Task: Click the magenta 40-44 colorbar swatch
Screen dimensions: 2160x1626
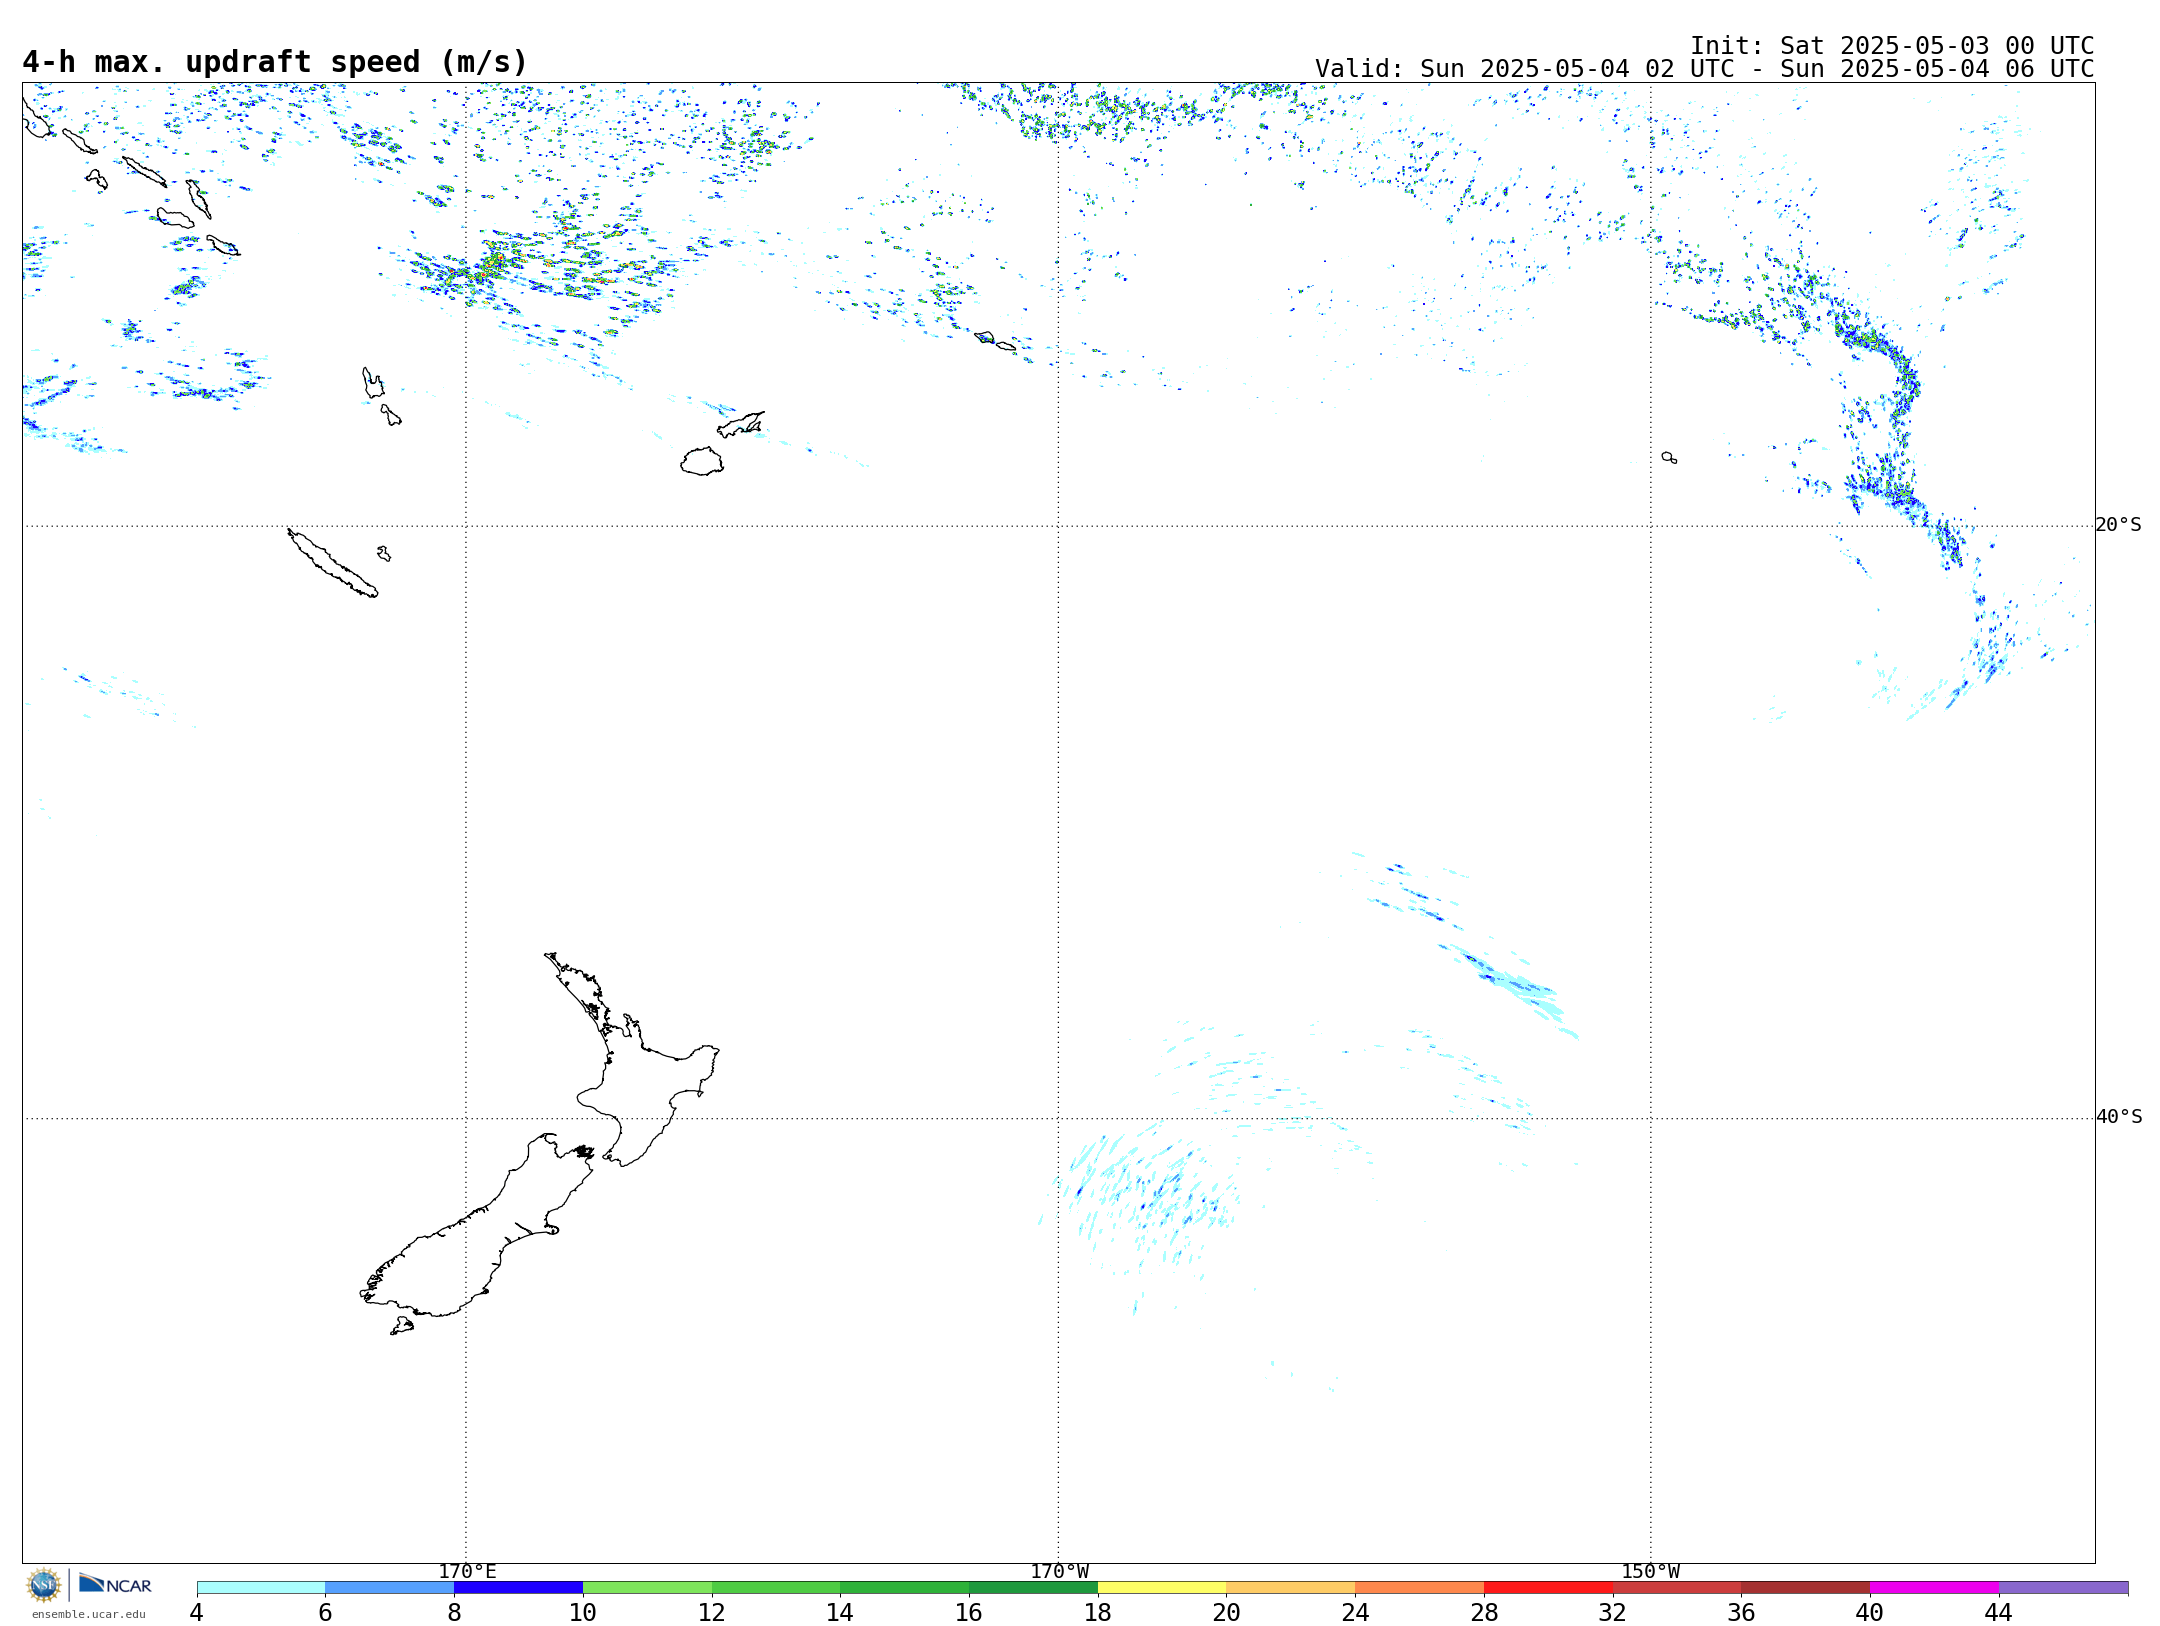Action: coord(1934,1588)
